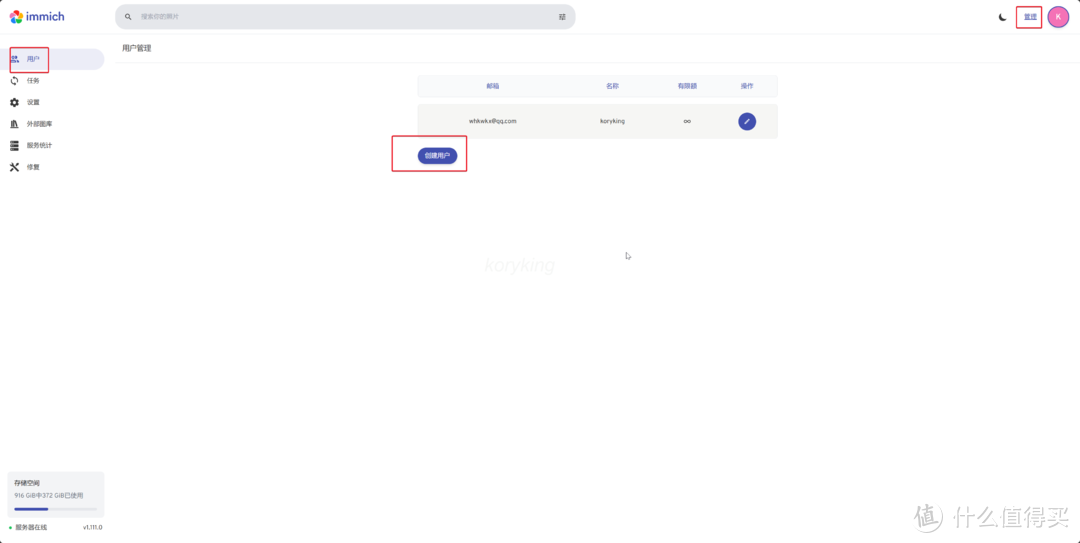Click the search magnifier icon
This screenshot has height=543, width=1080.
[x=128, y=17]
